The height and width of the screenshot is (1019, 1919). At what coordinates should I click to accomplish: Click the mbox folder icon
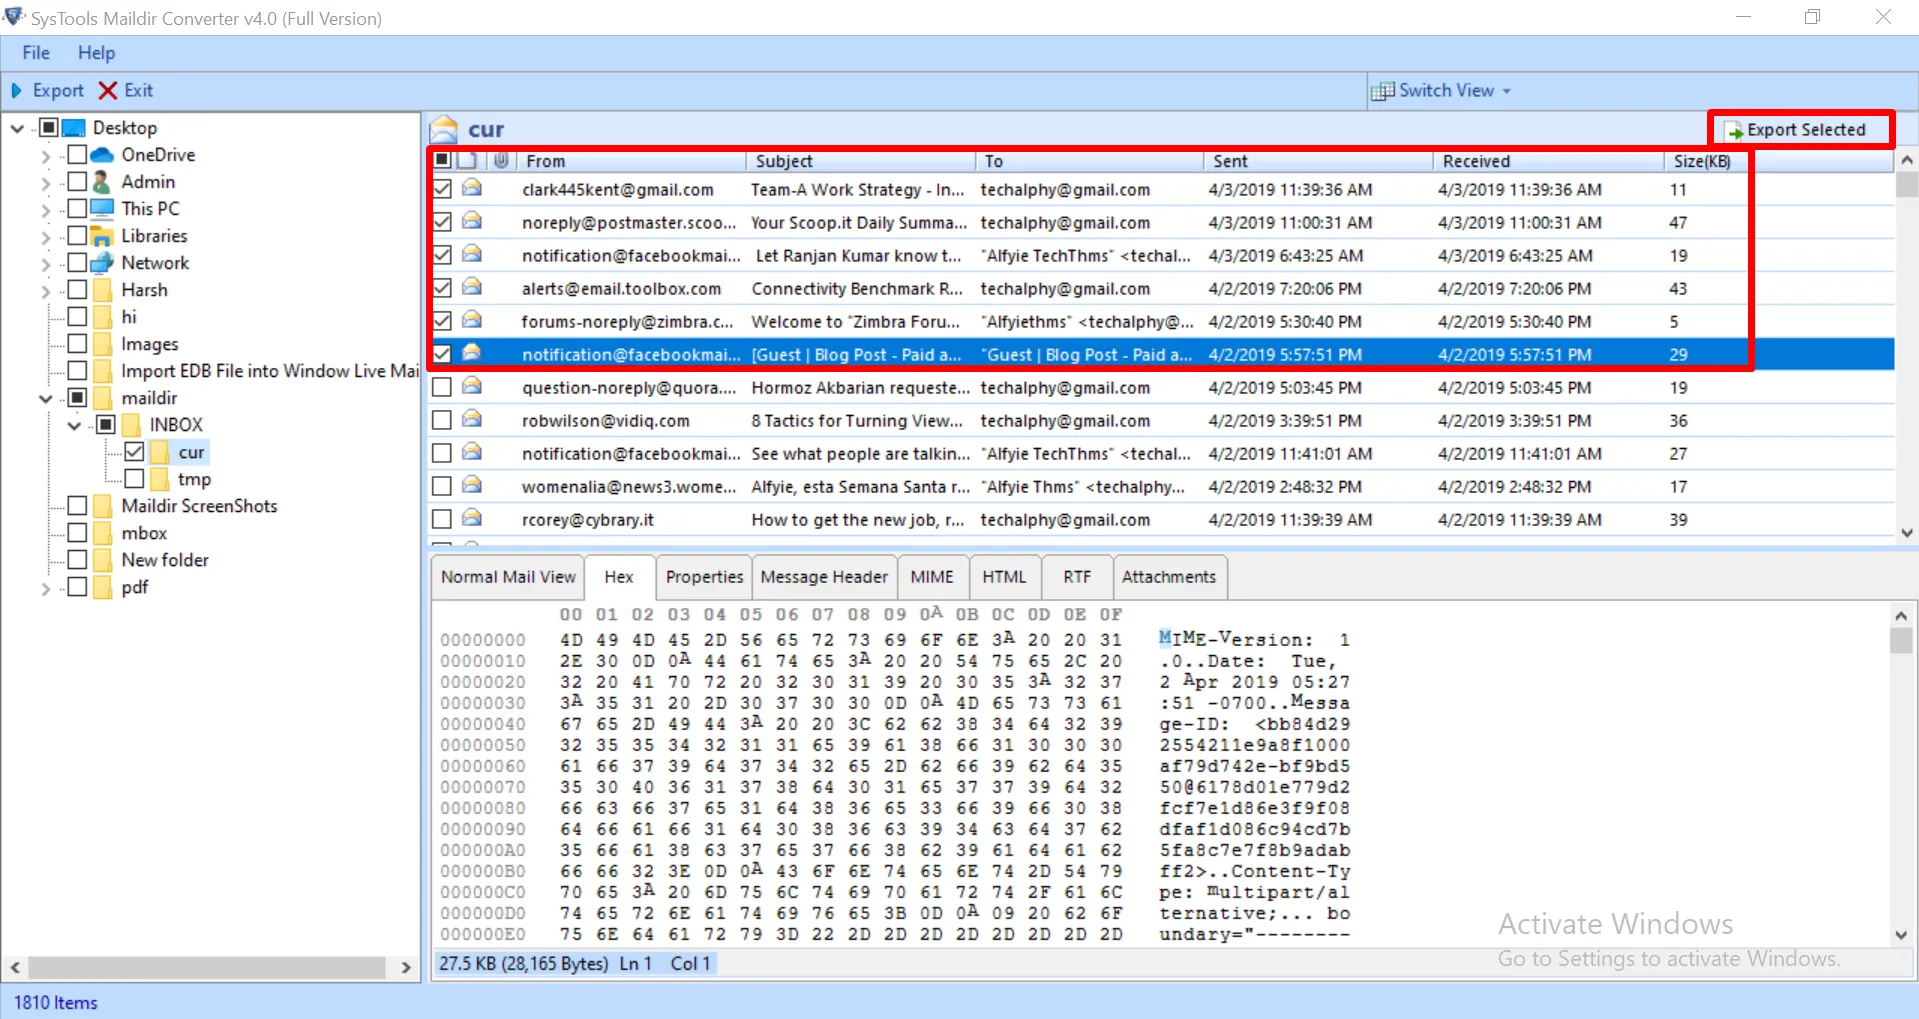[102, 533]
